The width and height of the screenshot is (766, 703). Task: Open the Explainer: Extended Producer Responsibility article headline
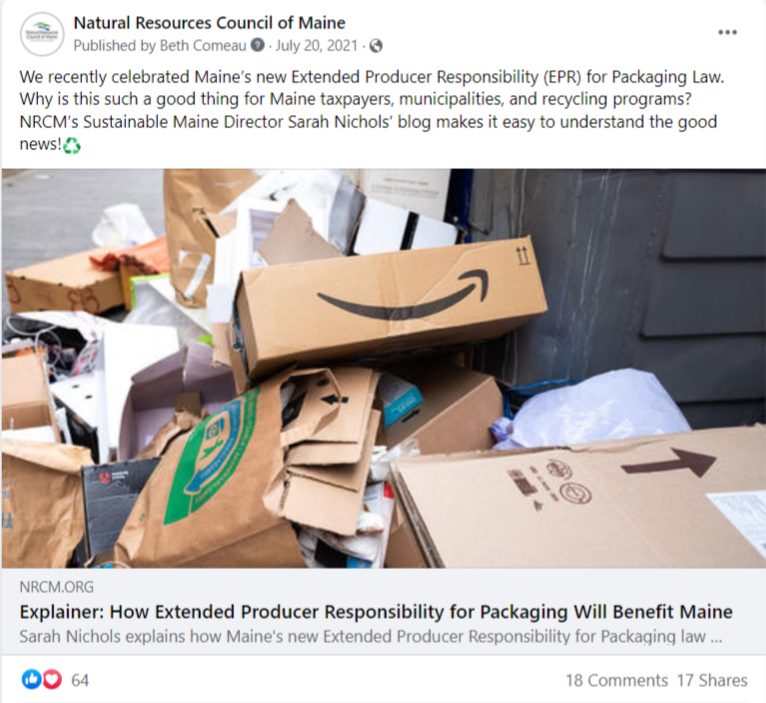376,612
